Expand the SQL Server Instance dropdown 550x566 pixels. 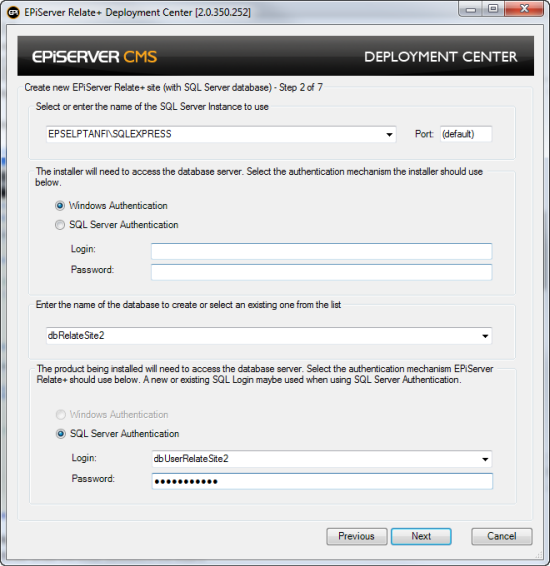point(389,135)
